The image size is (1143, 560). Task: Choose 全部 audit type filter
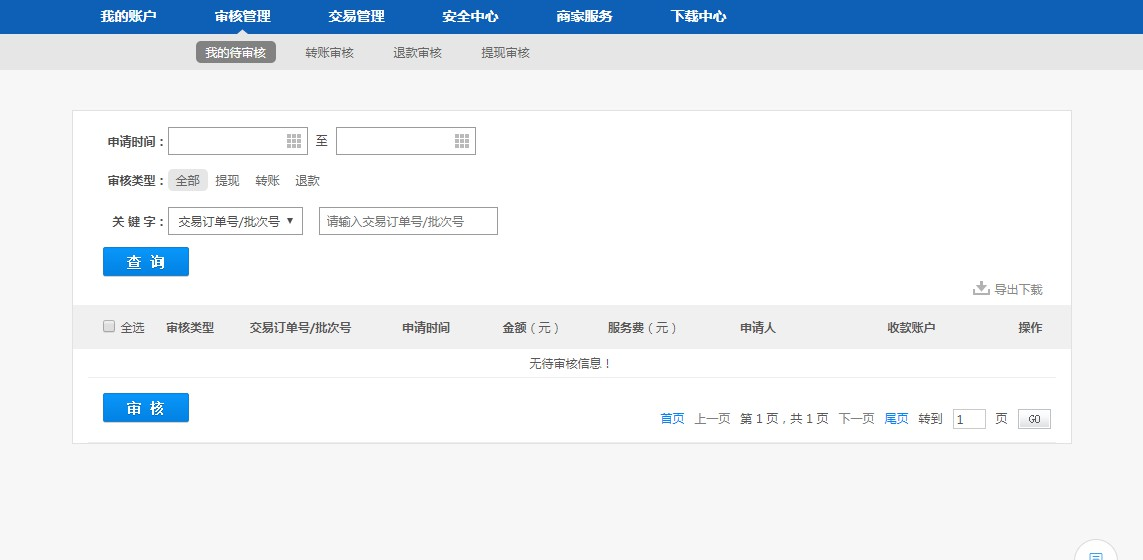pyautogui.click(x=187, y=181)
